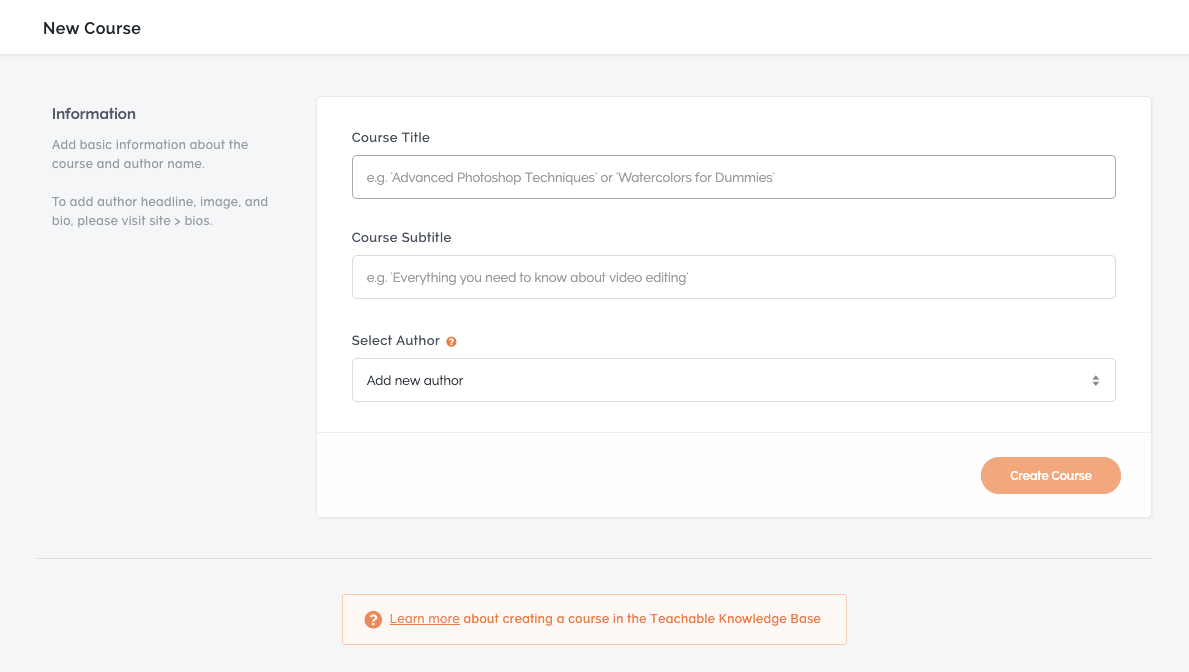Focus the Course Title input field

(x=732, y=177)
